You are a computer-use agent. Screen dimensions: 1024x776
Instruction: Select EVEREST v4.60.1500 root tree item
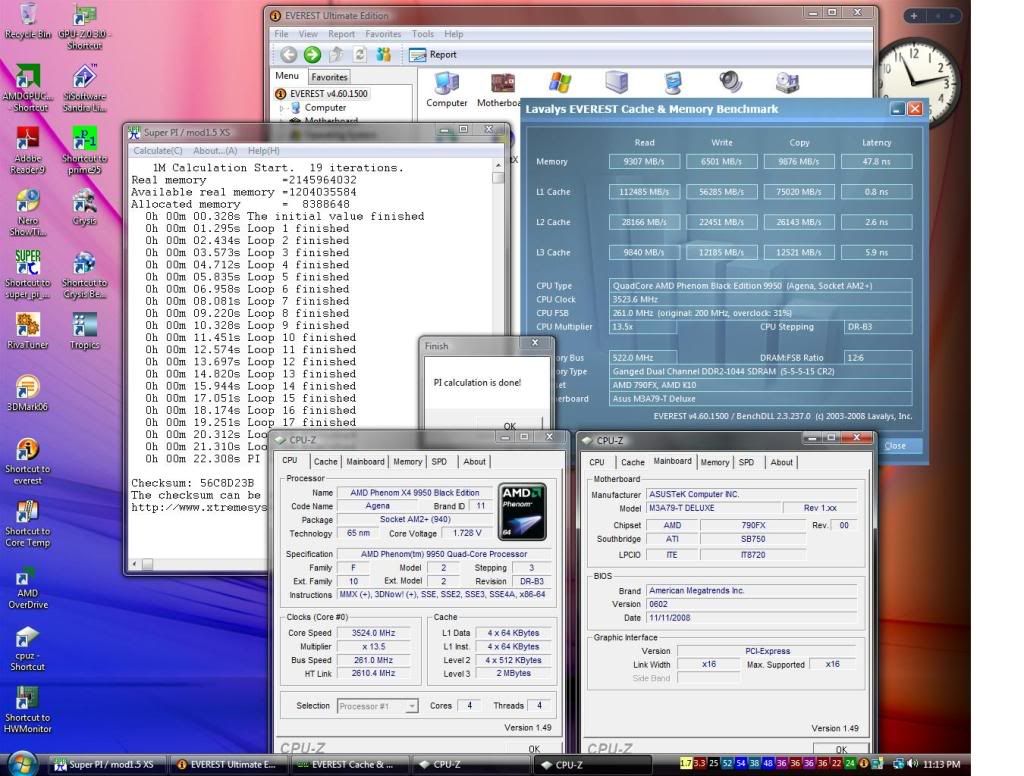click(x=322, y=94)
